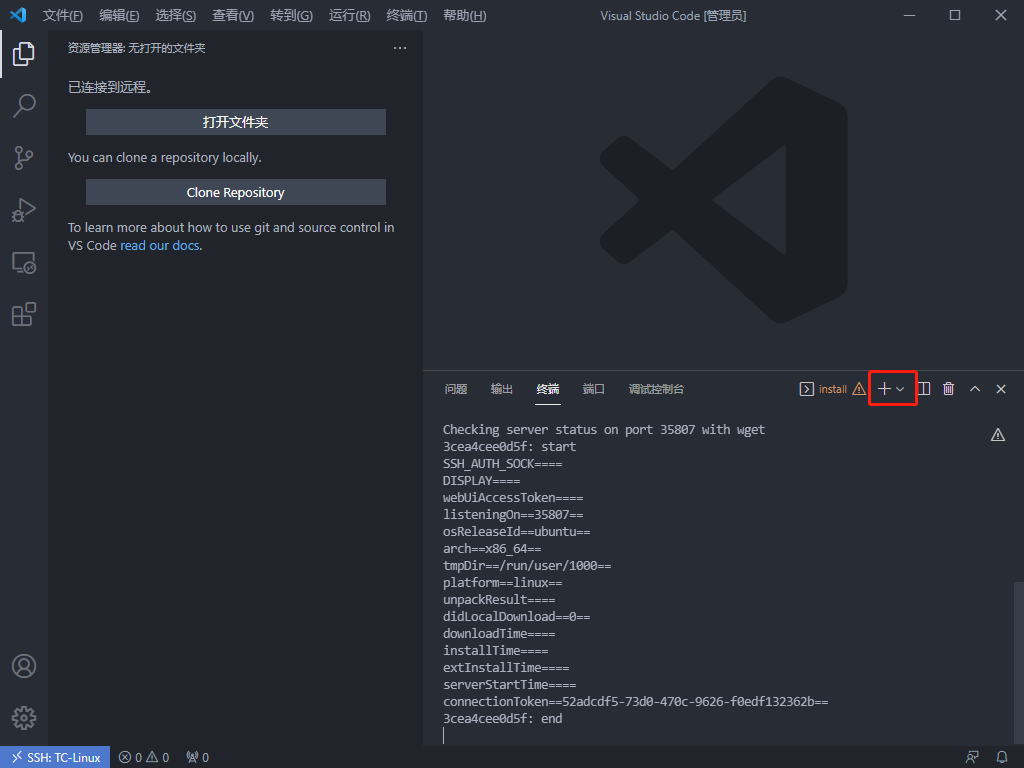Open Explorer's more actions ellipsis
The width and height of the screenshot is (1024, 768).
(400, 48)
